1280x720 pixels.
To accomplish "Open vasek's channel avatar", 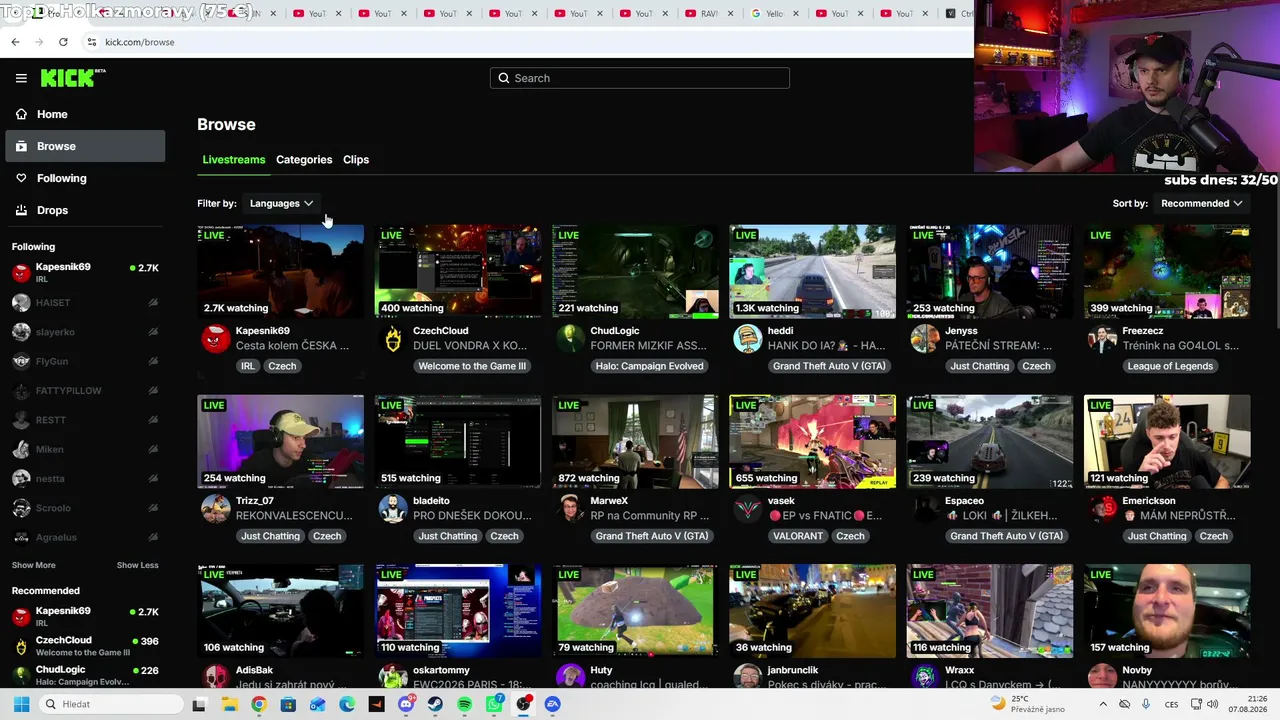I will tap(747, 509).
